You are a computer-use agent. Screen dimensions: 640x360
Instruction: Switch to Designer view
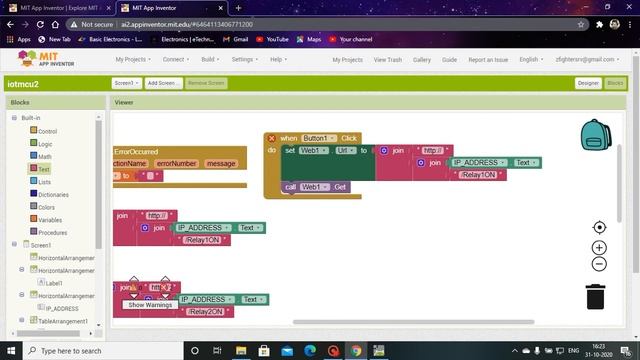pyautogui.click(x=588, y=83)
